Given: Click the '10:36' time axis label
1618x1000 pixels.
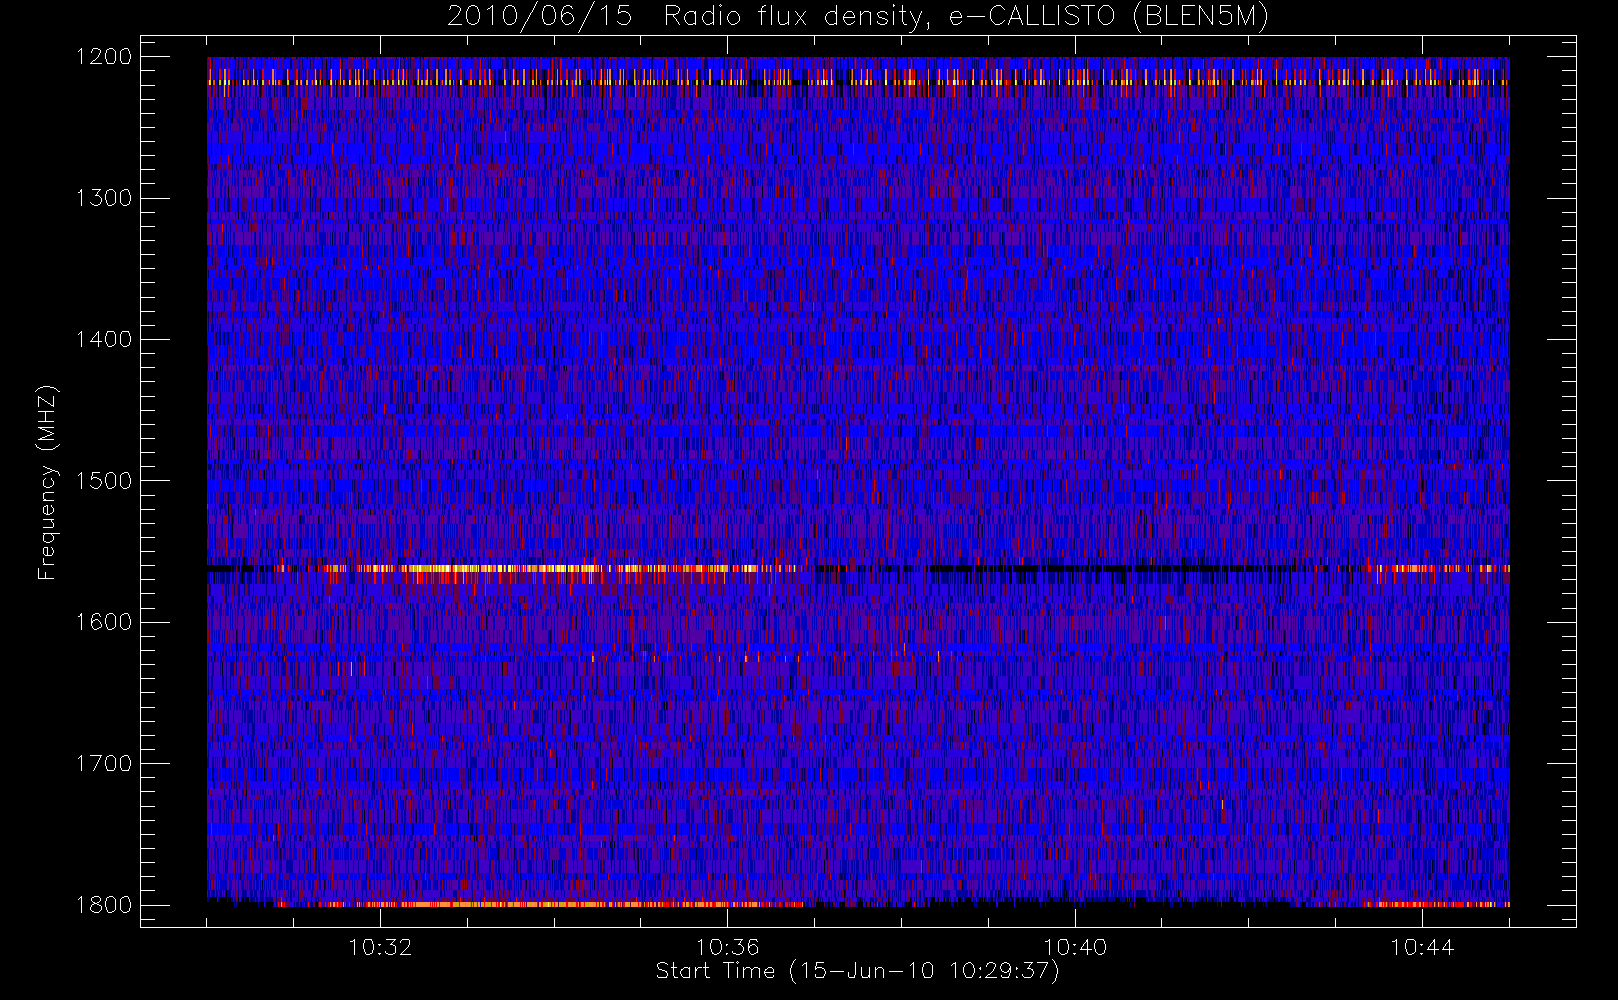Looking at the screenshot, I should click(728, 947).
